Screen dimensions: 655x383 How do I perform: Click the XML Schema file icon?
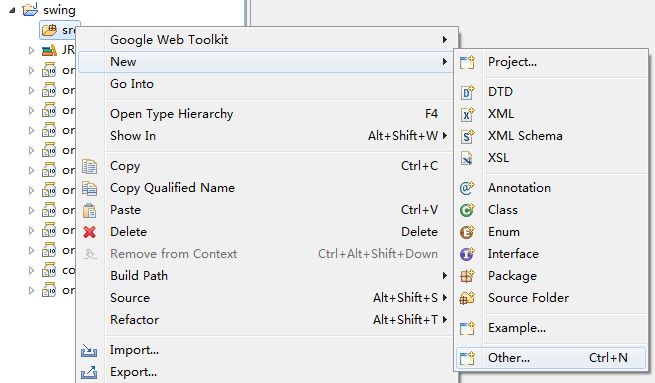pos(467,136)
